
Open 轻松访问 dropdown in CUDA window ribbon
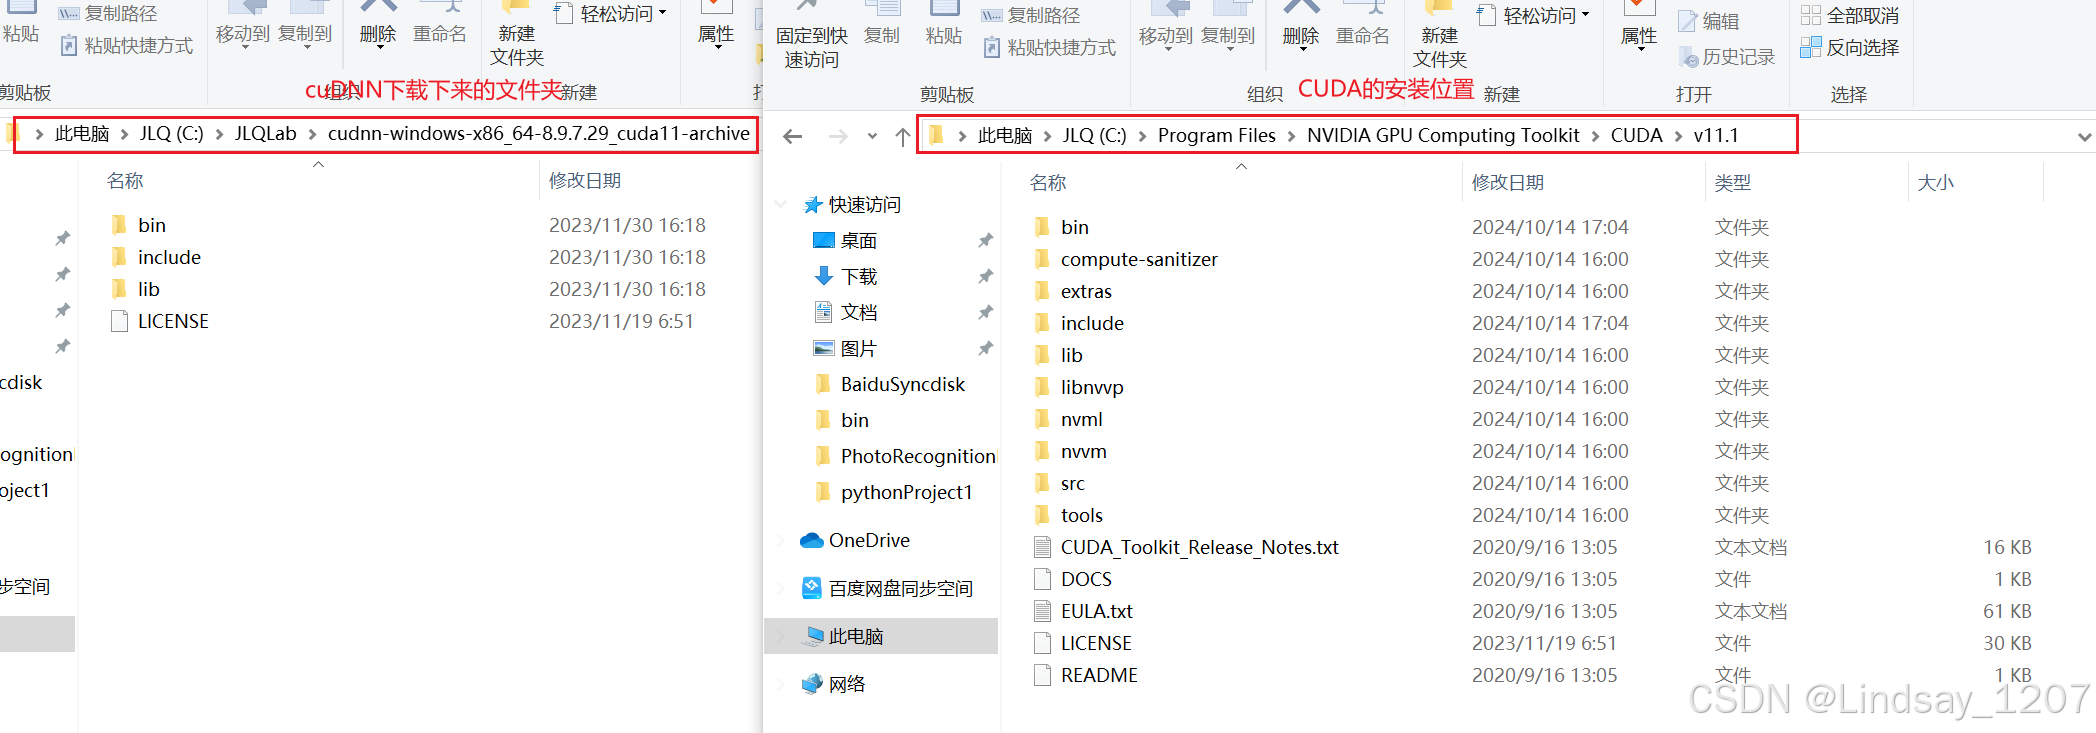pos(1535,15)
